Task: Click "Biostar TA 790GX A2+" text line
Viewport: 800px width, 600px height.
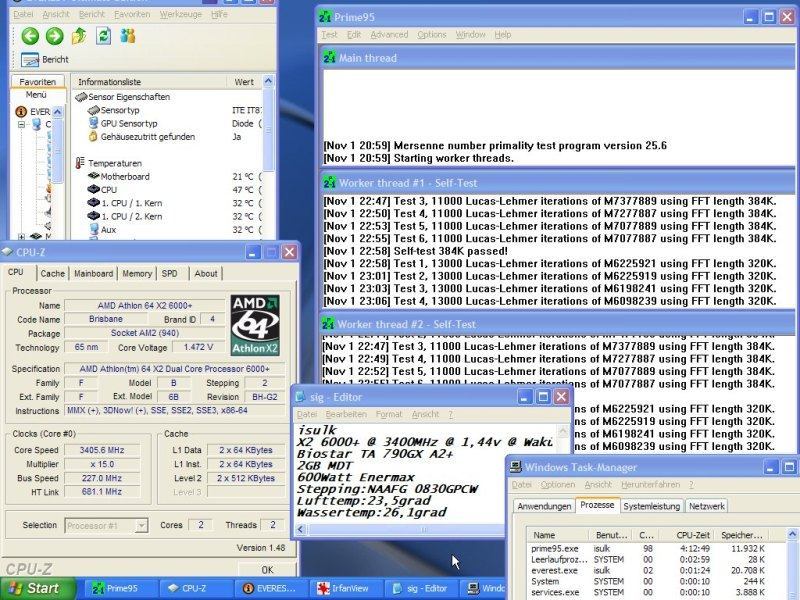Action: (x=375, y=454)
